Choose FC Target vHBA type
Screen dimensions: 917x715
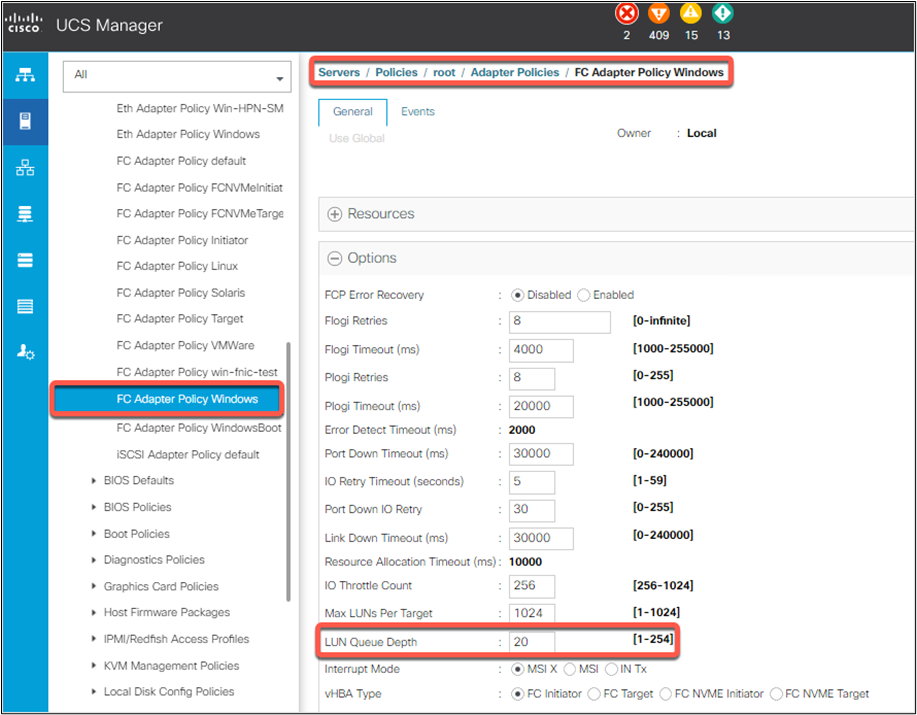tap(594, 694)
